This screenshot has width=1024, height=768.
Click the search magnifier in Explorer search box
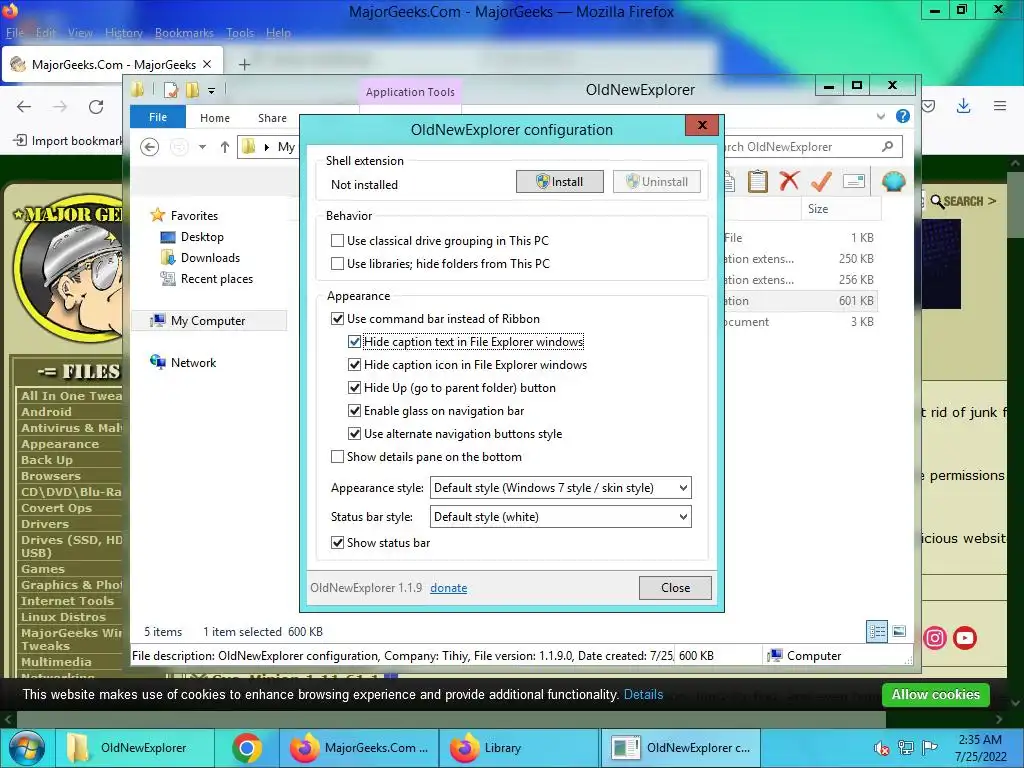pos(888,146)
